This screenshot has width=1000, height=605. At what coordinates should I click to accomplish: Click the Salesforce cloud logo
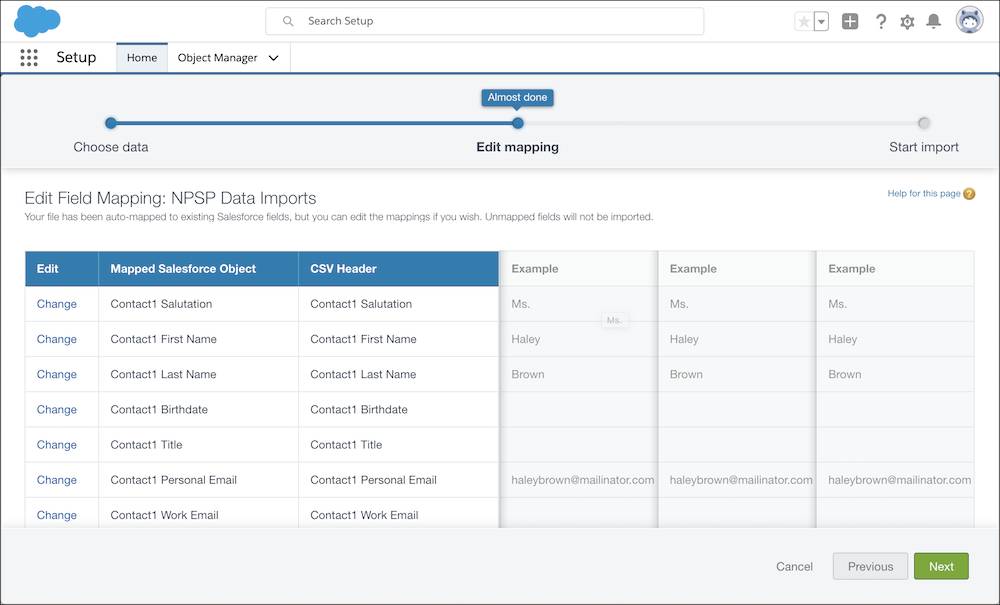pos(37,20)
